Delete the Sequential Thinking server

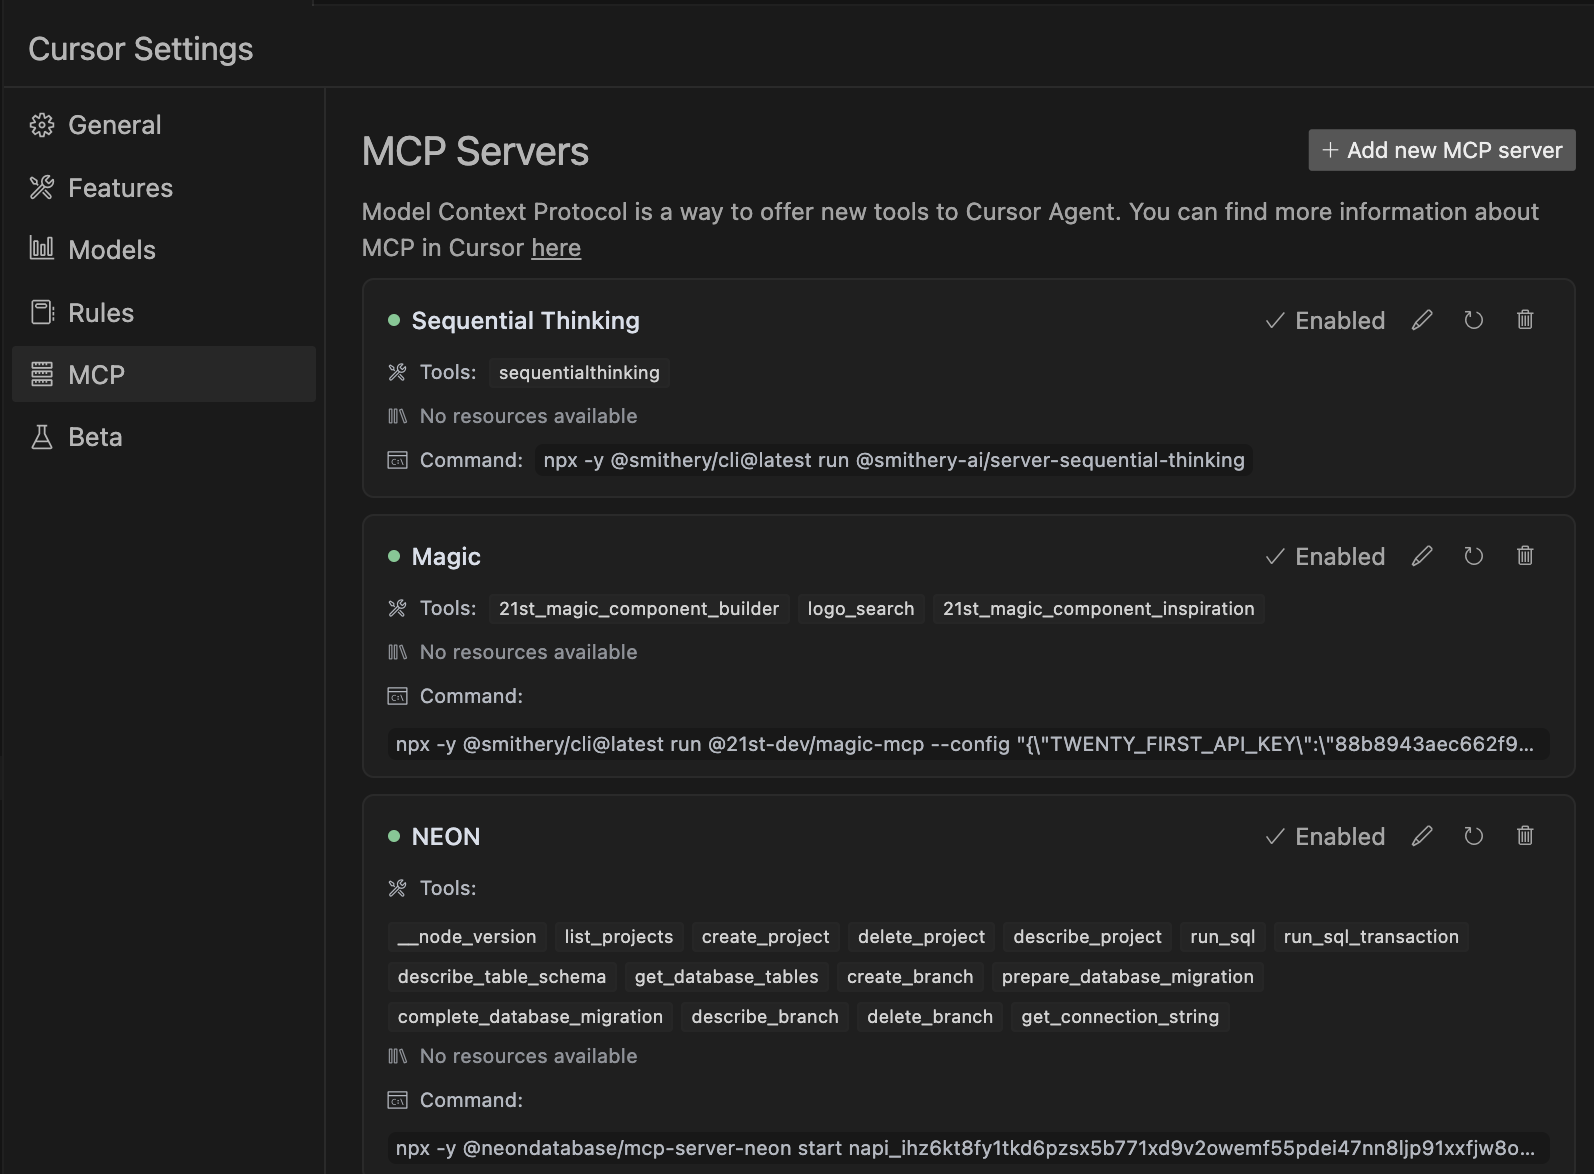[x=1525, y=320]
